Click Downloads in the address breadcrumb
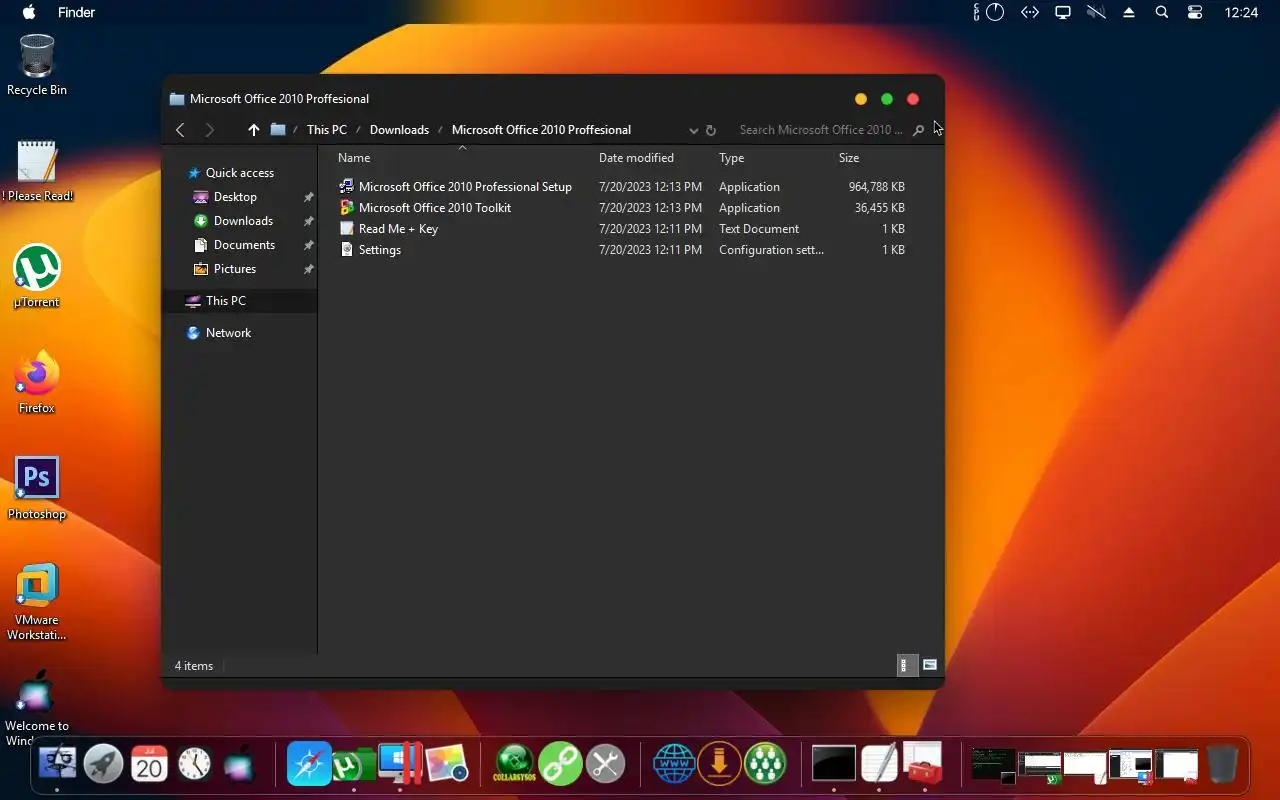The height and width of the screenshot is (800, 1280). click(x=399, y=130)
